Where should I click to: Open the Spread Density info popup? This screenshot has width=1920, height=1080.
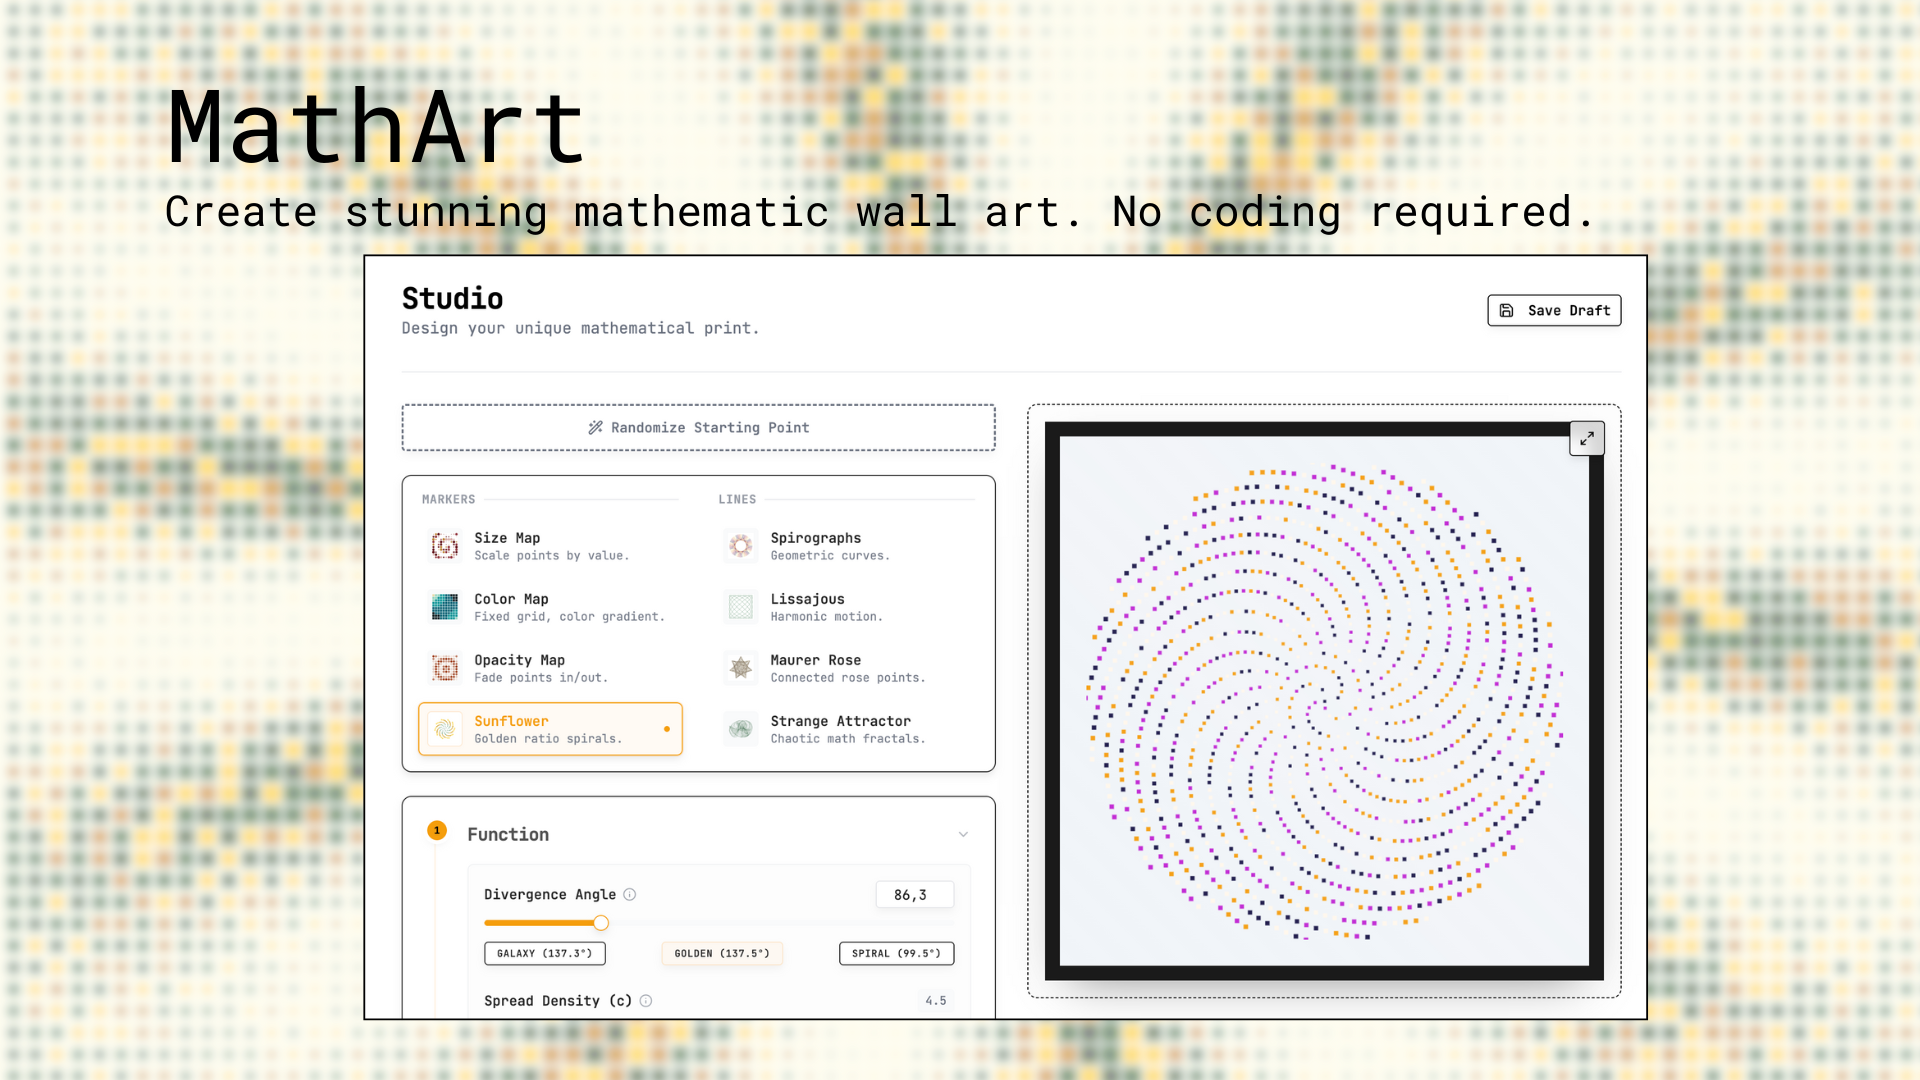point(646,1000)
